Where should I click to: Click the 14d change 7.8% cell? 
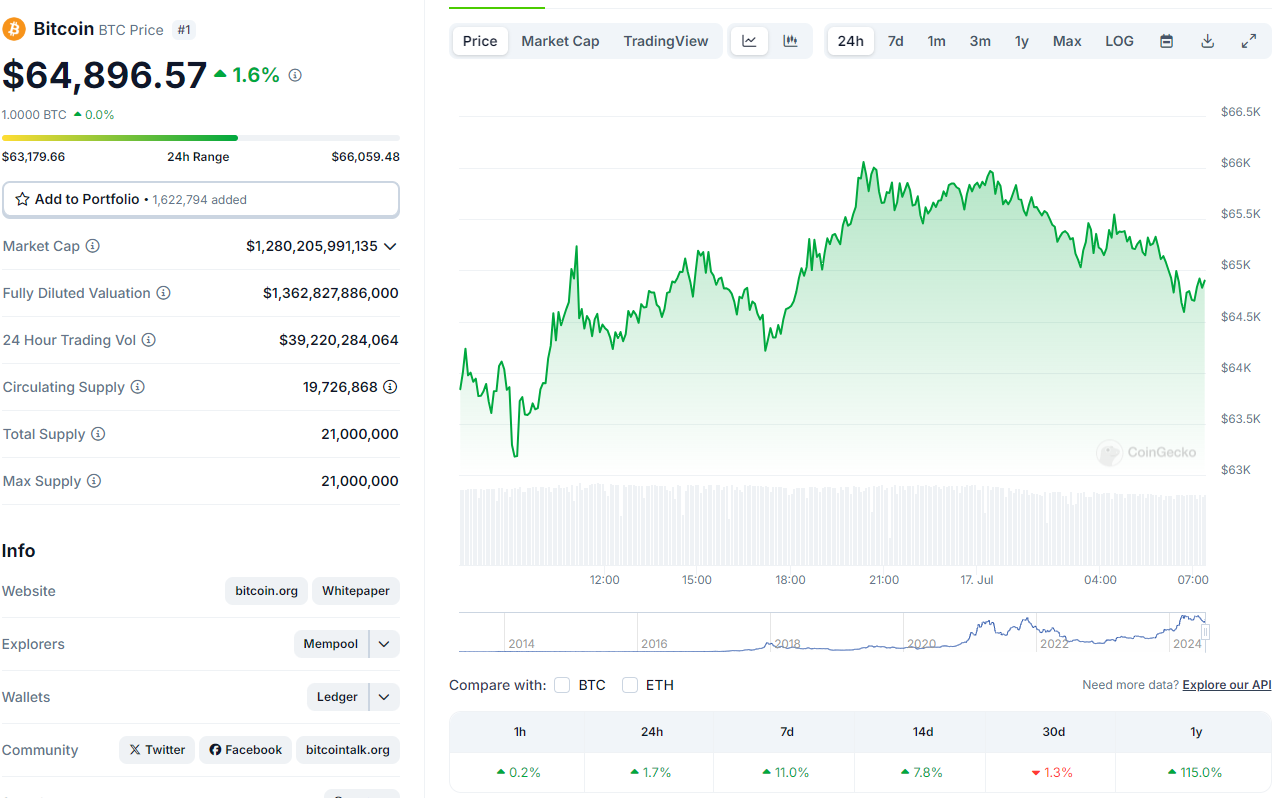(923, 772)
